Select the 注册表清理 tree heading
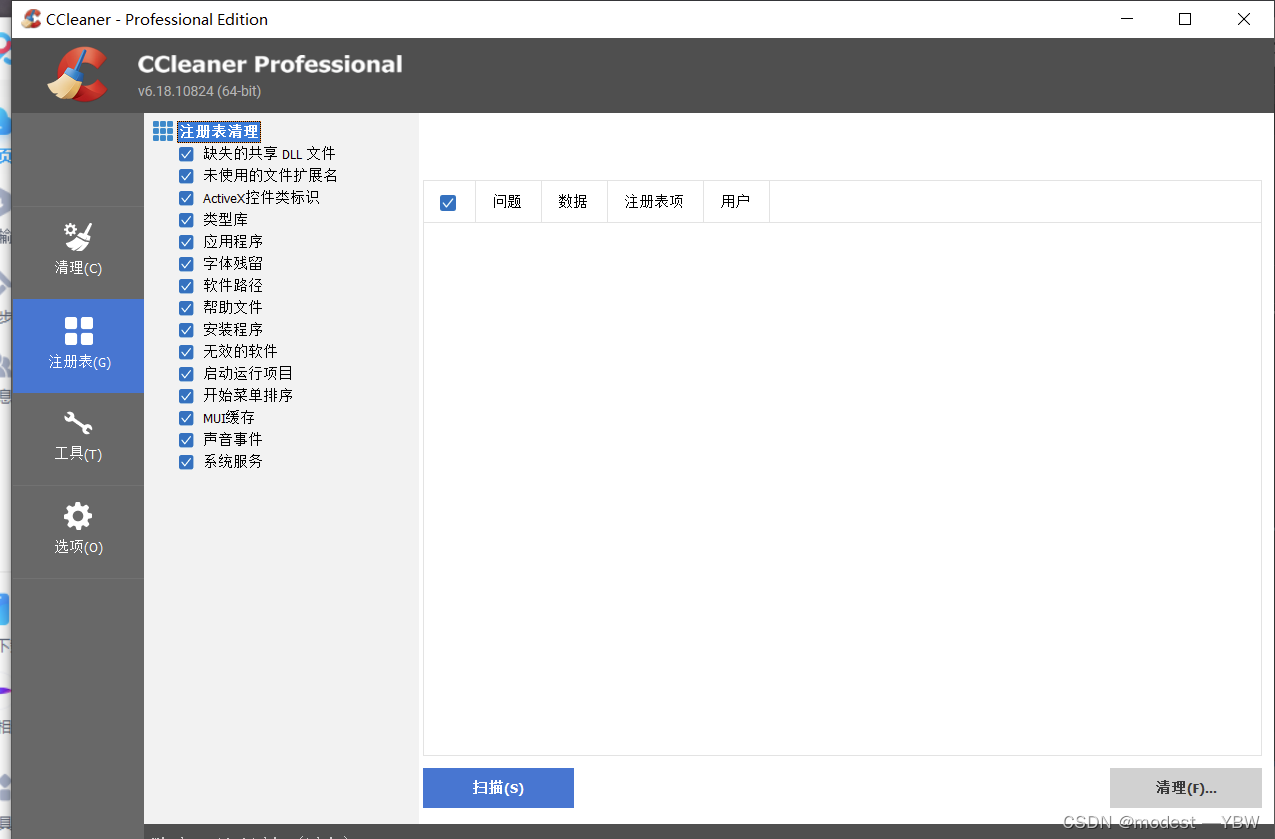Screen dimensions: 1275x839 219,131
